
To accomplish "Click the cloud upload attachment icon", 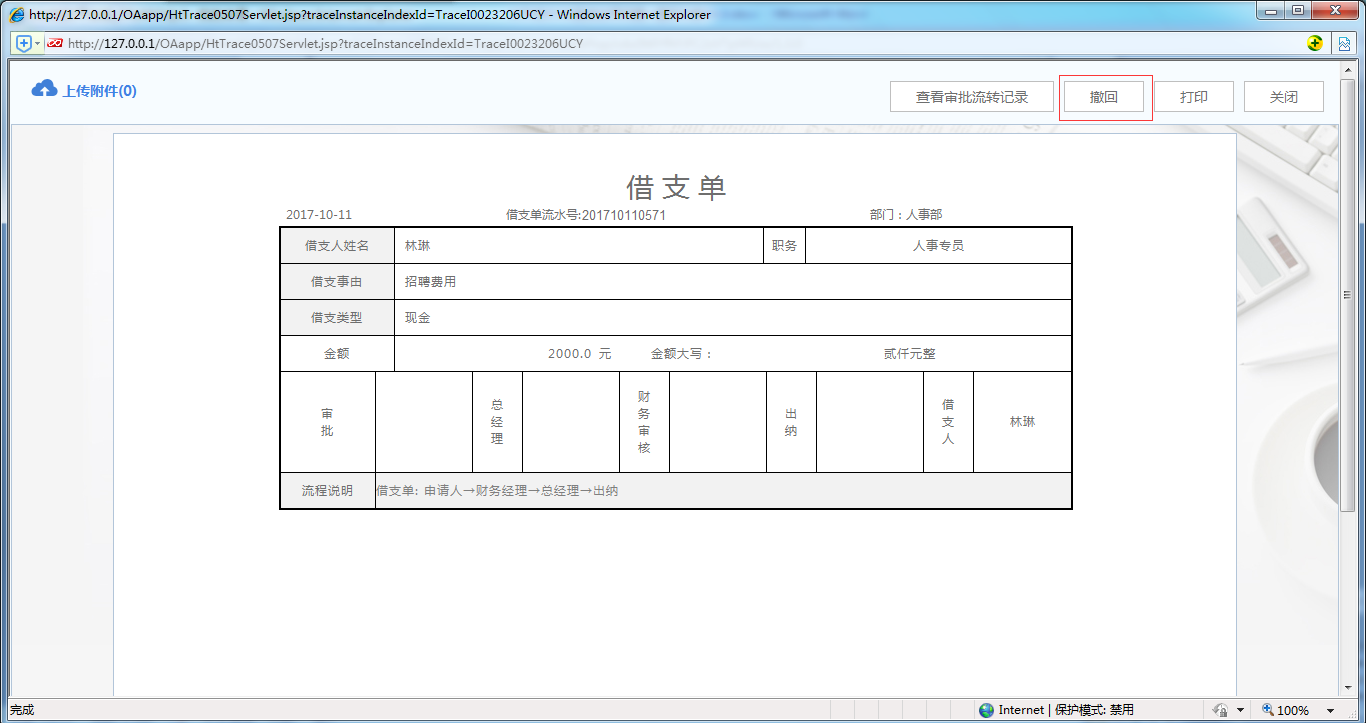I will click(43, 89).
